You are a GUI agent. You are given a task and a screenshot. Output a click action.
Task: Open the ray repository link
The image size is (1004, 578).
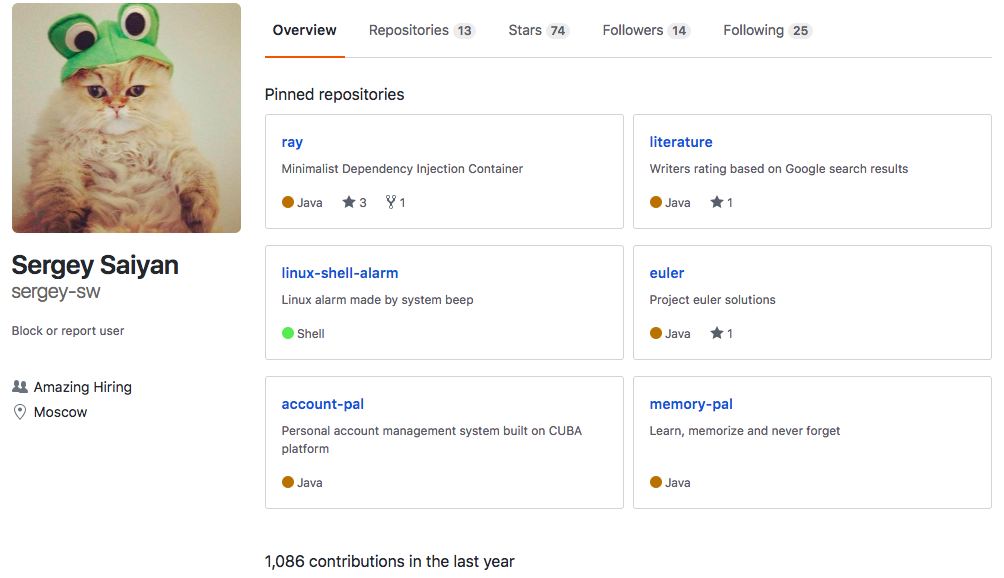[292, 142]
